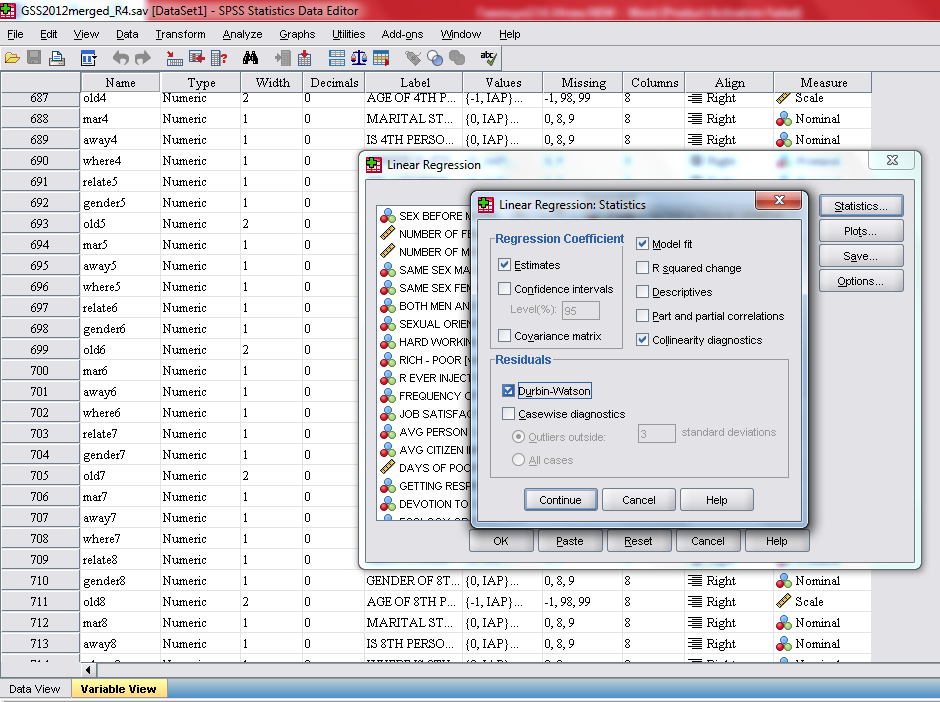Click the Variables info icon with question mark
940x702 pixels.
(x=219, y=58)
